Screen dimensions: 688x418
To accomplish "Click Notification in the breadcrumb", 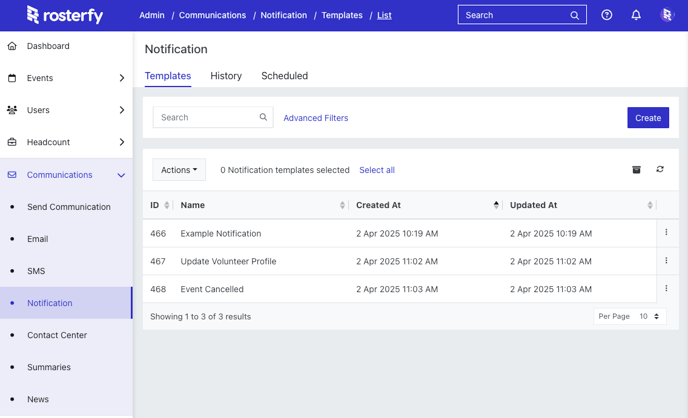I will pos(283,15).
